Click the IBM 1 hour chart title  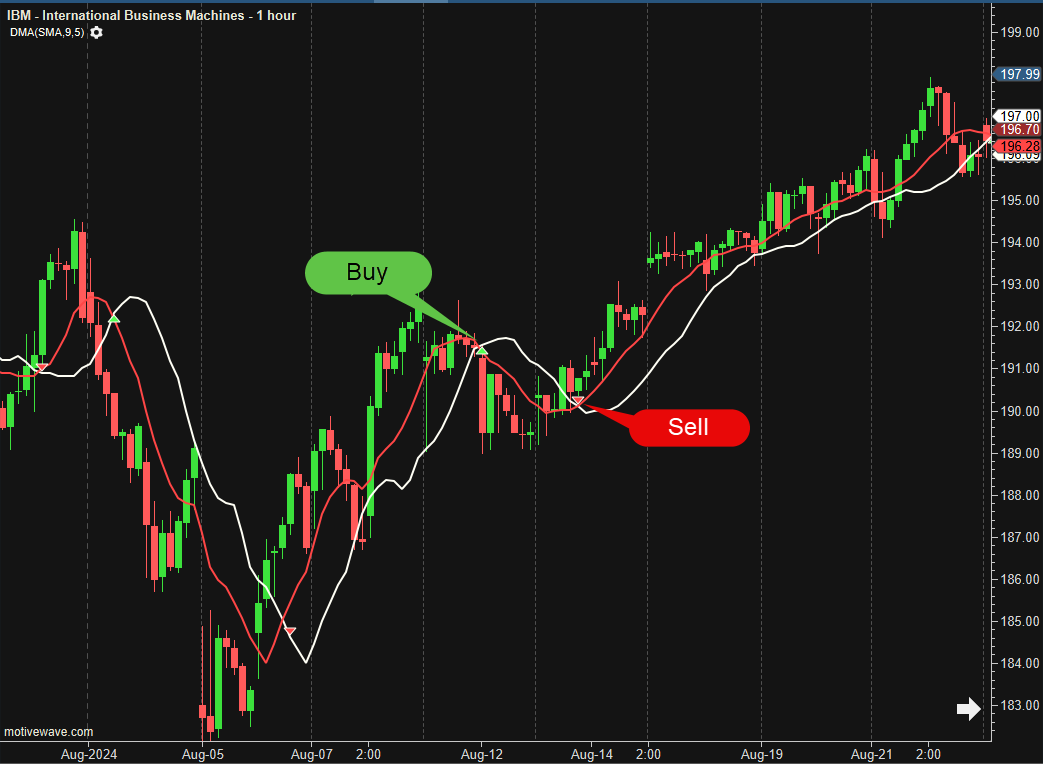[154, 15]
